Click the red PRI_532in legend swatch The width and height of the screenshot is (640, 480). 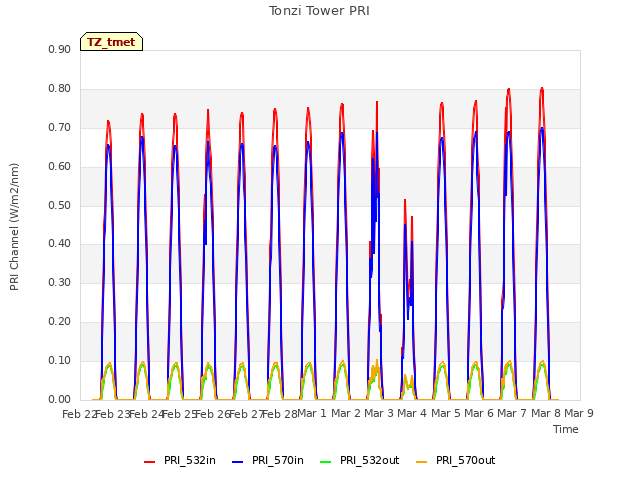(x=150, y=462)
